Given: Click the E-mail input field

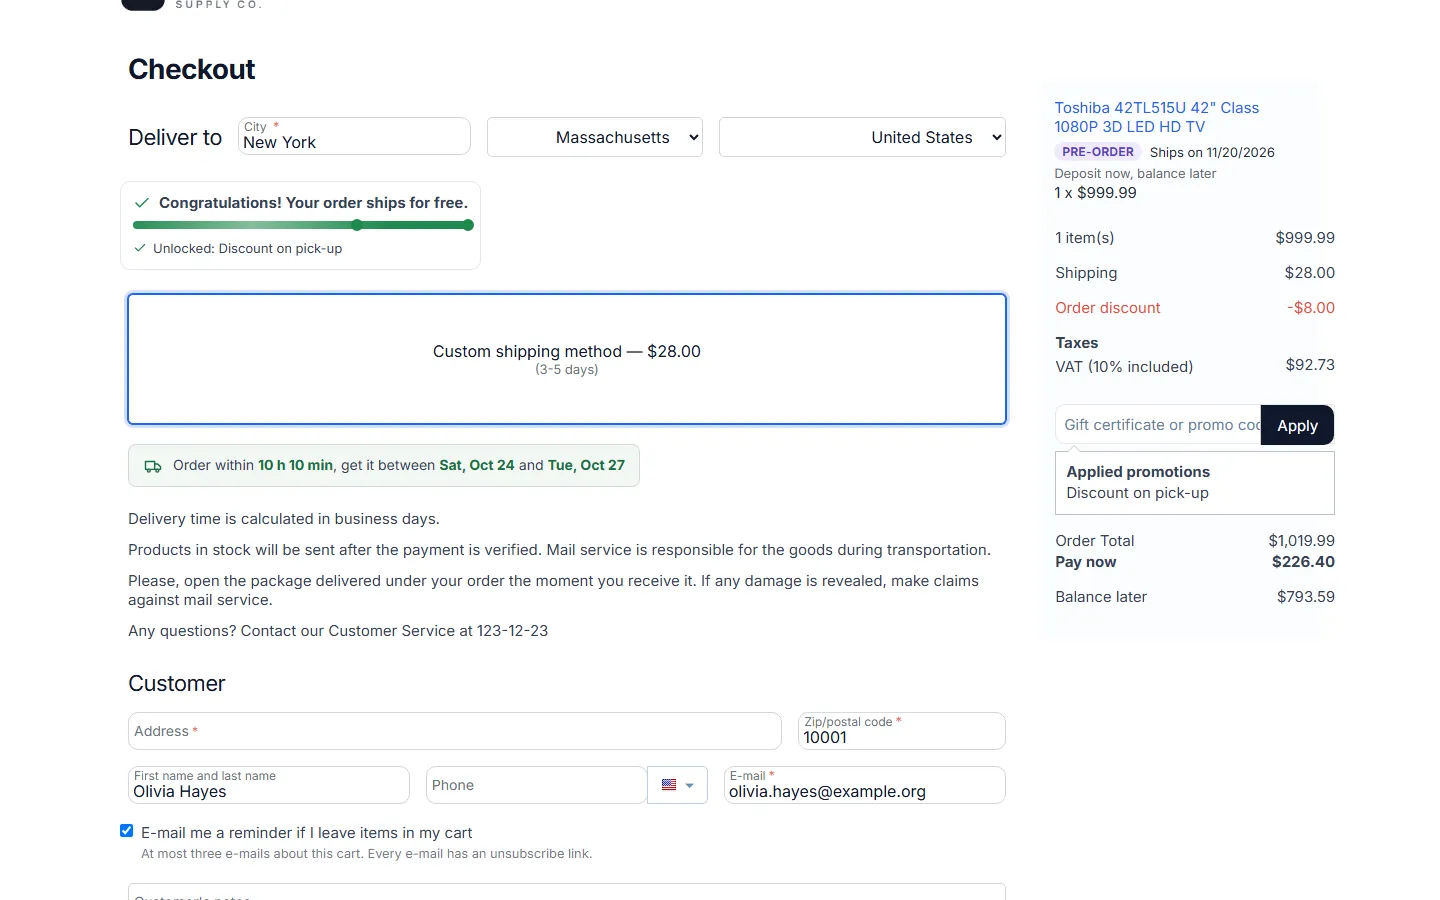Looking at the screenshot, I should 865,785.
